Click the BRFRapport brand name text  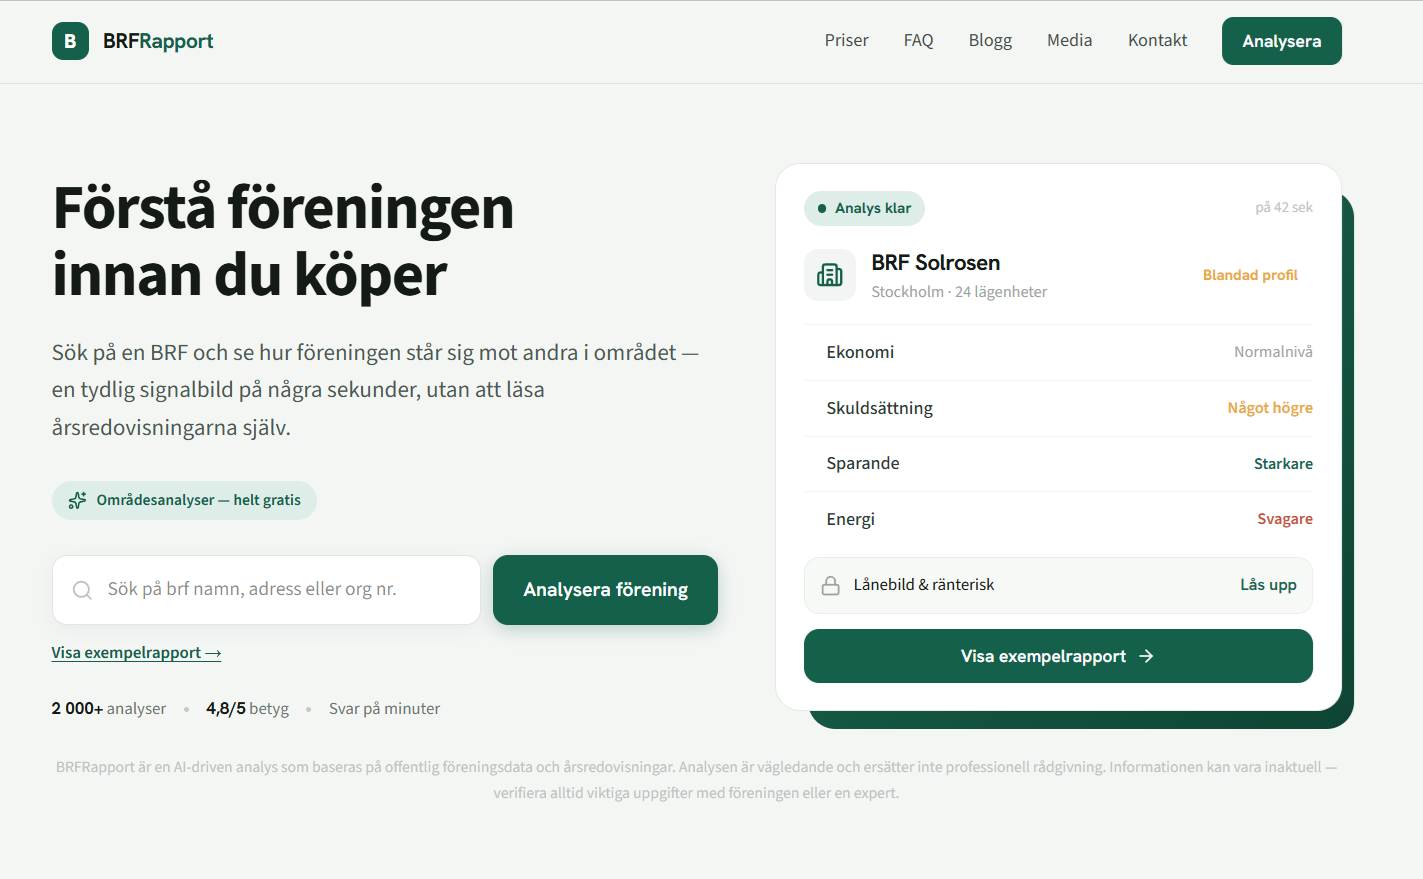point(158,41)
